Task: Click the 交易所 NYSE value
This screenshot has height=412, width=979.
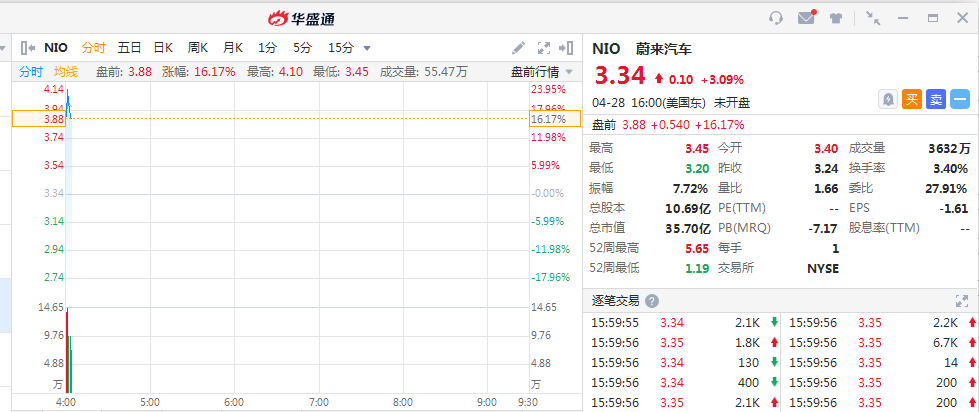Action: point(823,268)
